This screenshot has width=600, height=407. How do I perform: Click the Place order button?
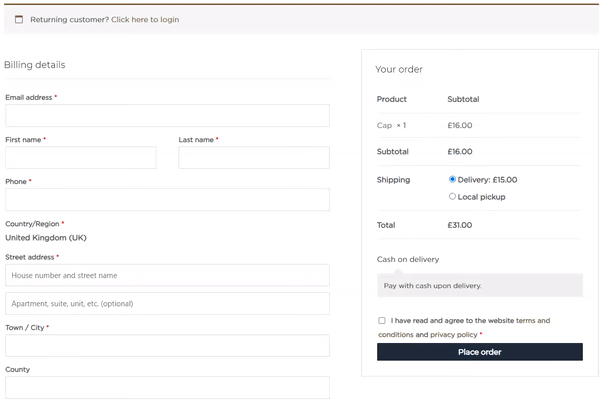point(479,352)
